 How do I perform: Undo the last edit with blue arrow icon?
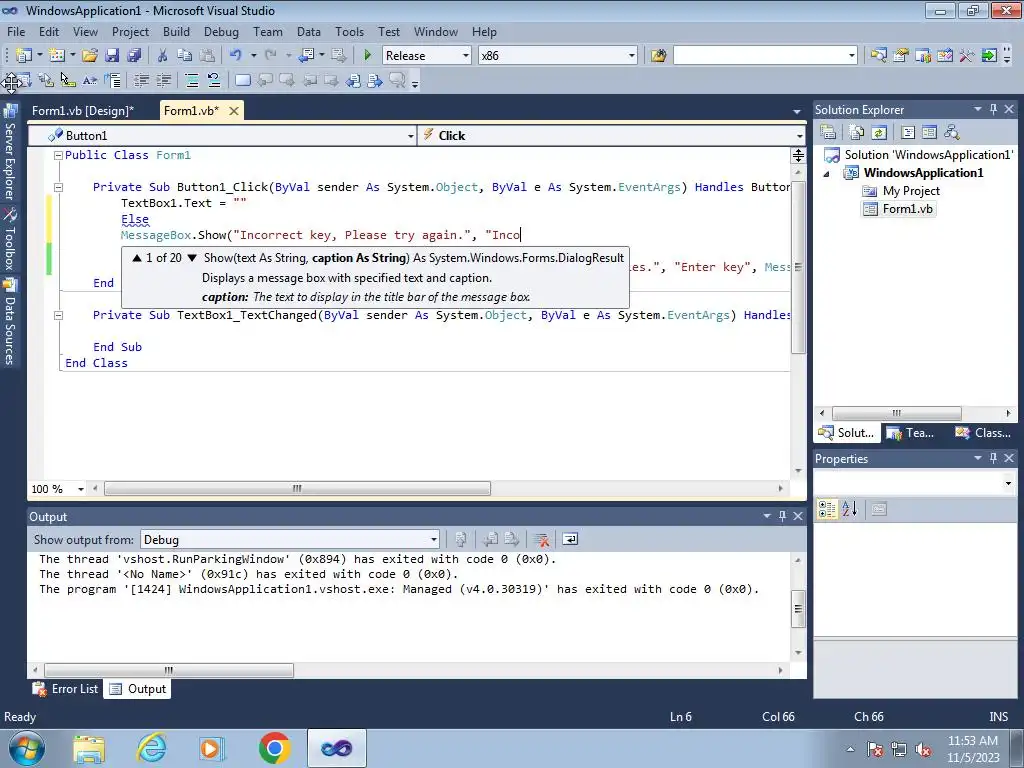pos(236,56)
